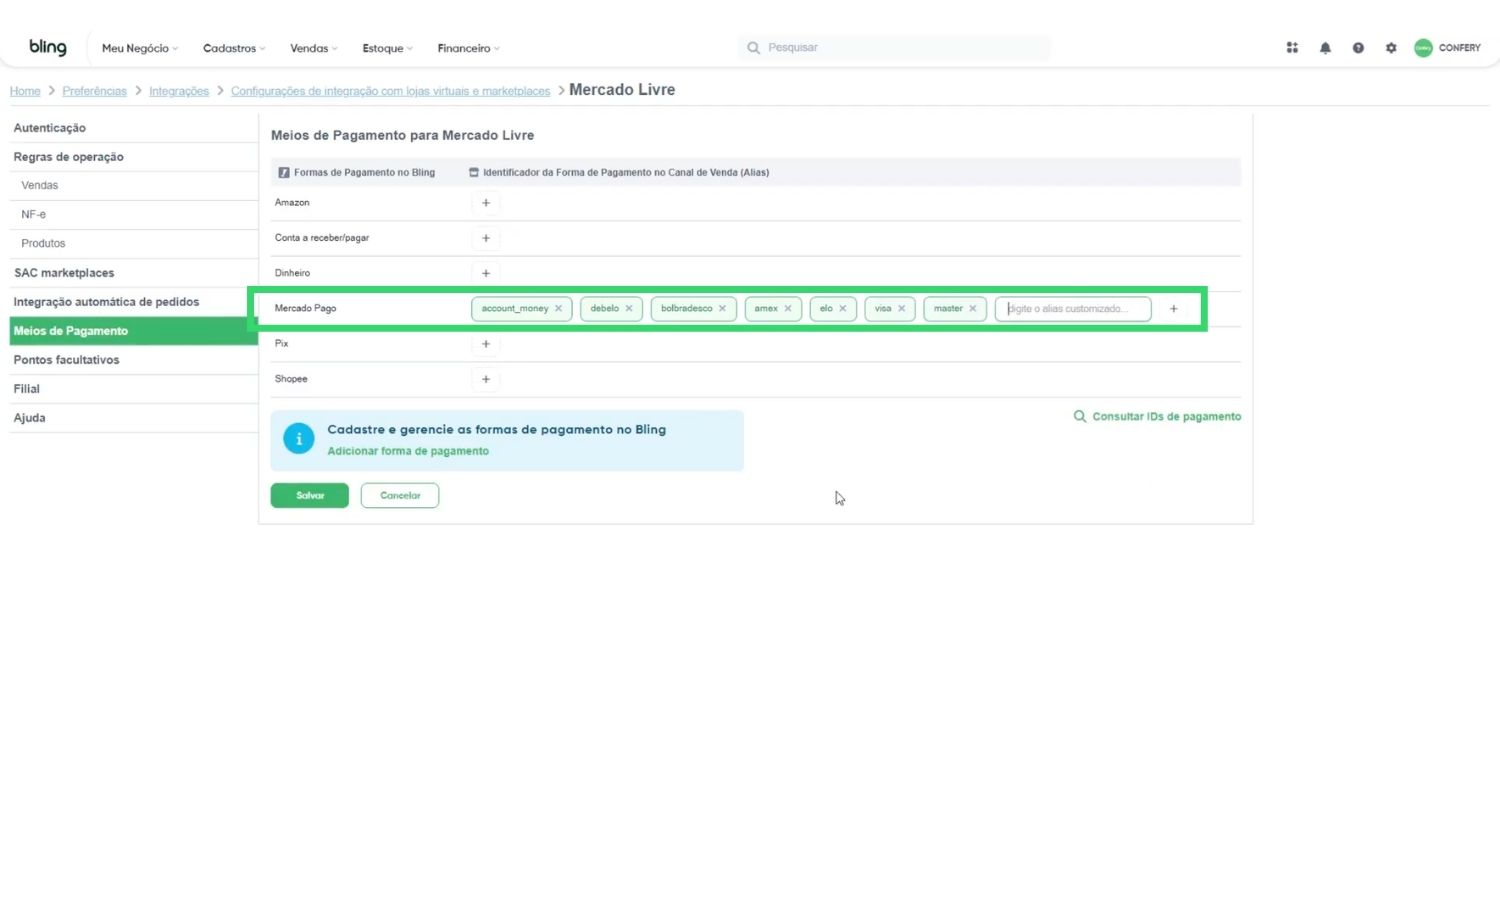The width and height of the screenshot is (1500, 900).
Task: Select NF-e in the sidebar
Action: pos(134,215)
